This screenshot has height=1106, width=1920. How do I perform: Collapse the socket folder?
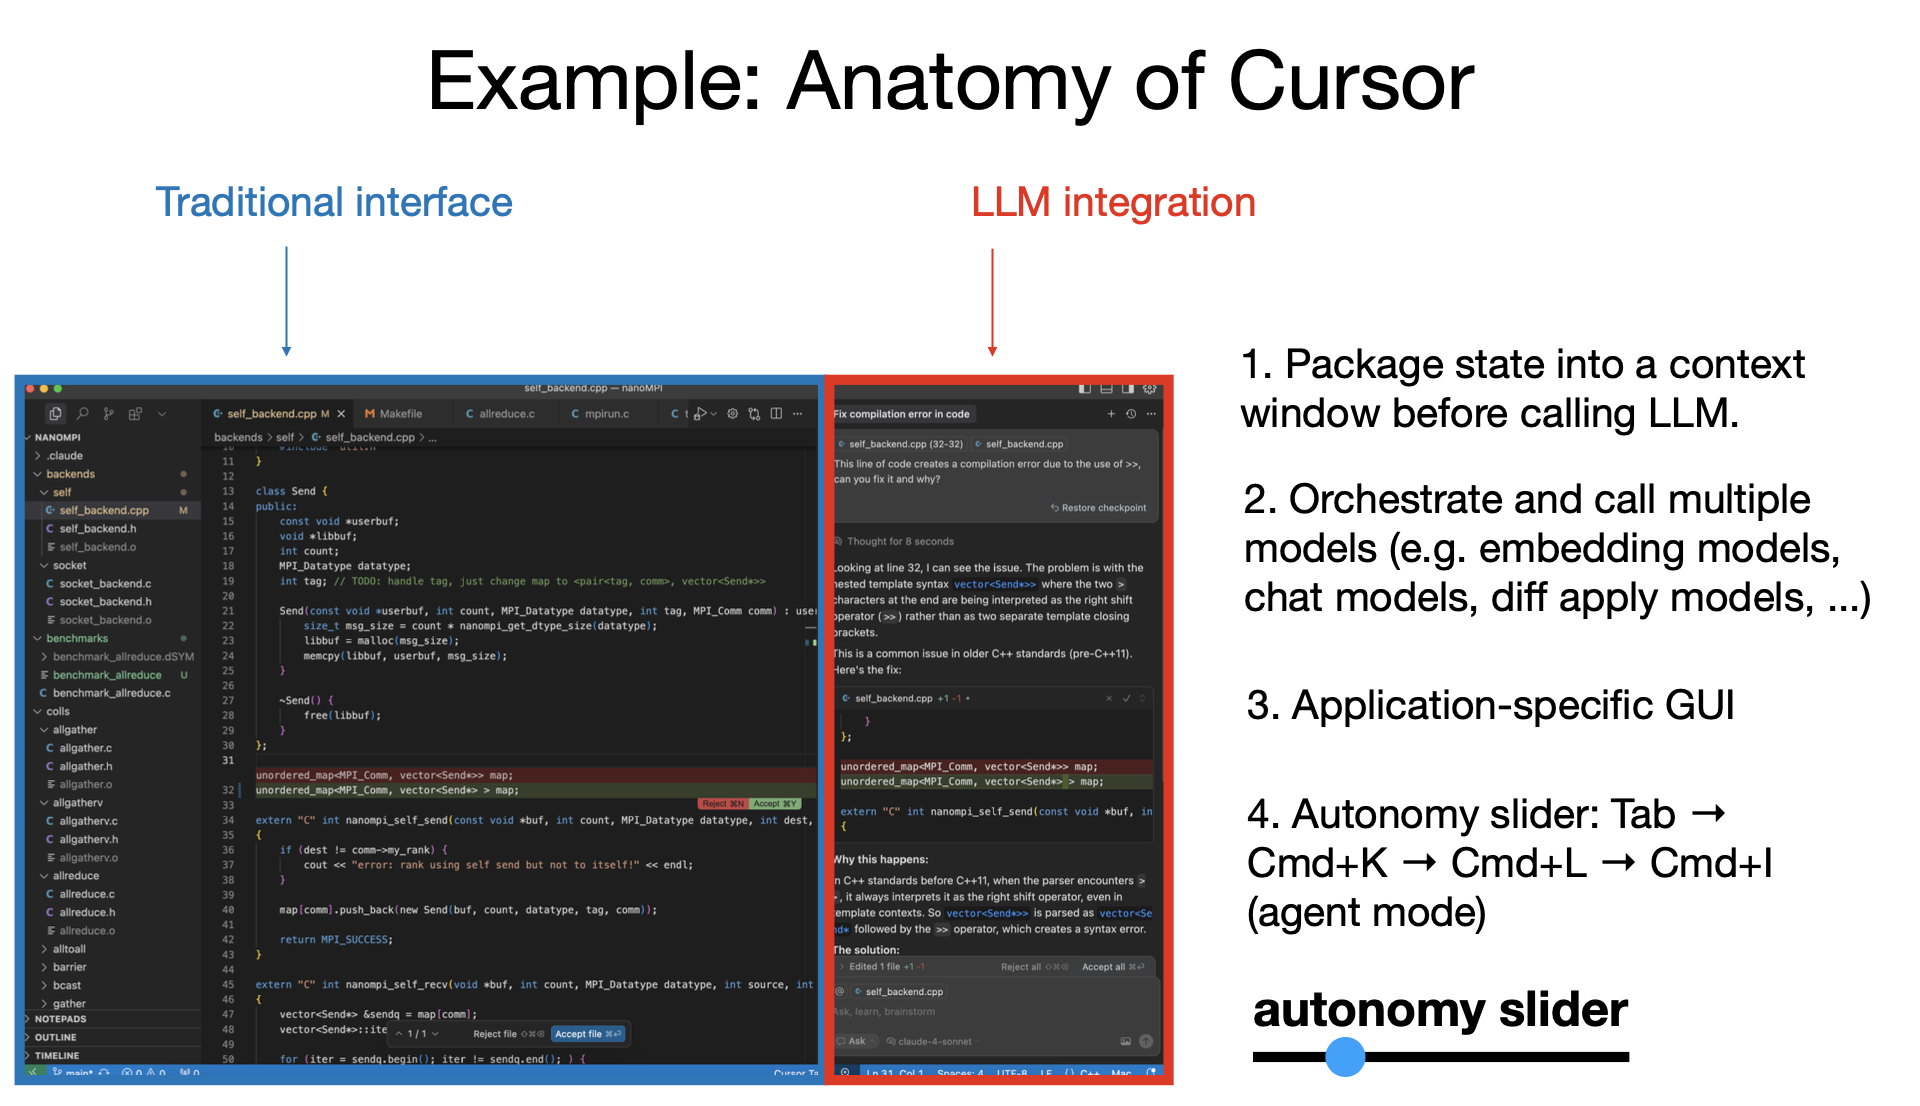tap(111, 565)
